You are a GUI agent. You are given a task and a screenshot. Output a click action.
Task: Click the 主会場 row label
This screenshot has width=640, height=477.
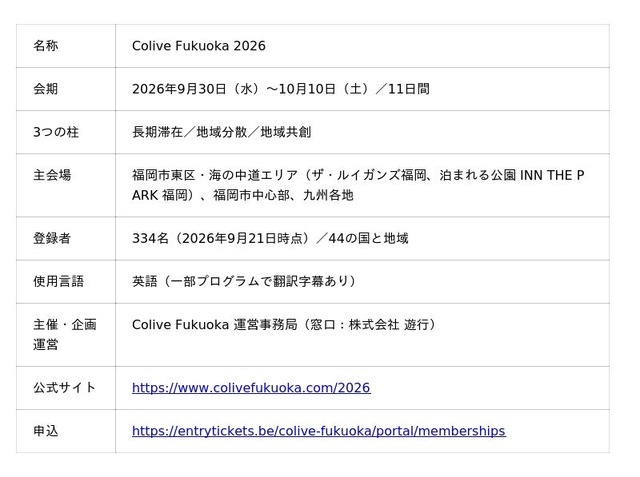point(52,175)
